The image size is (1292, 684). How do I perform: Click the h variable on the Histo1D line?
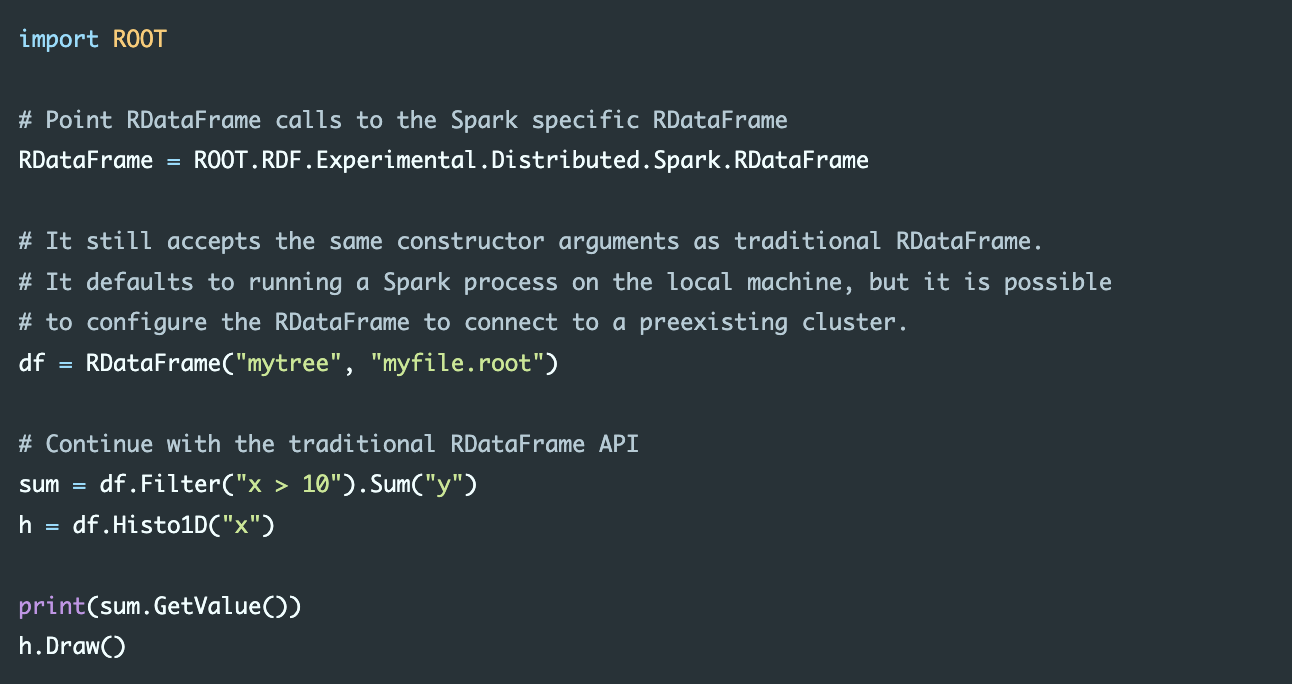point(25,525)
